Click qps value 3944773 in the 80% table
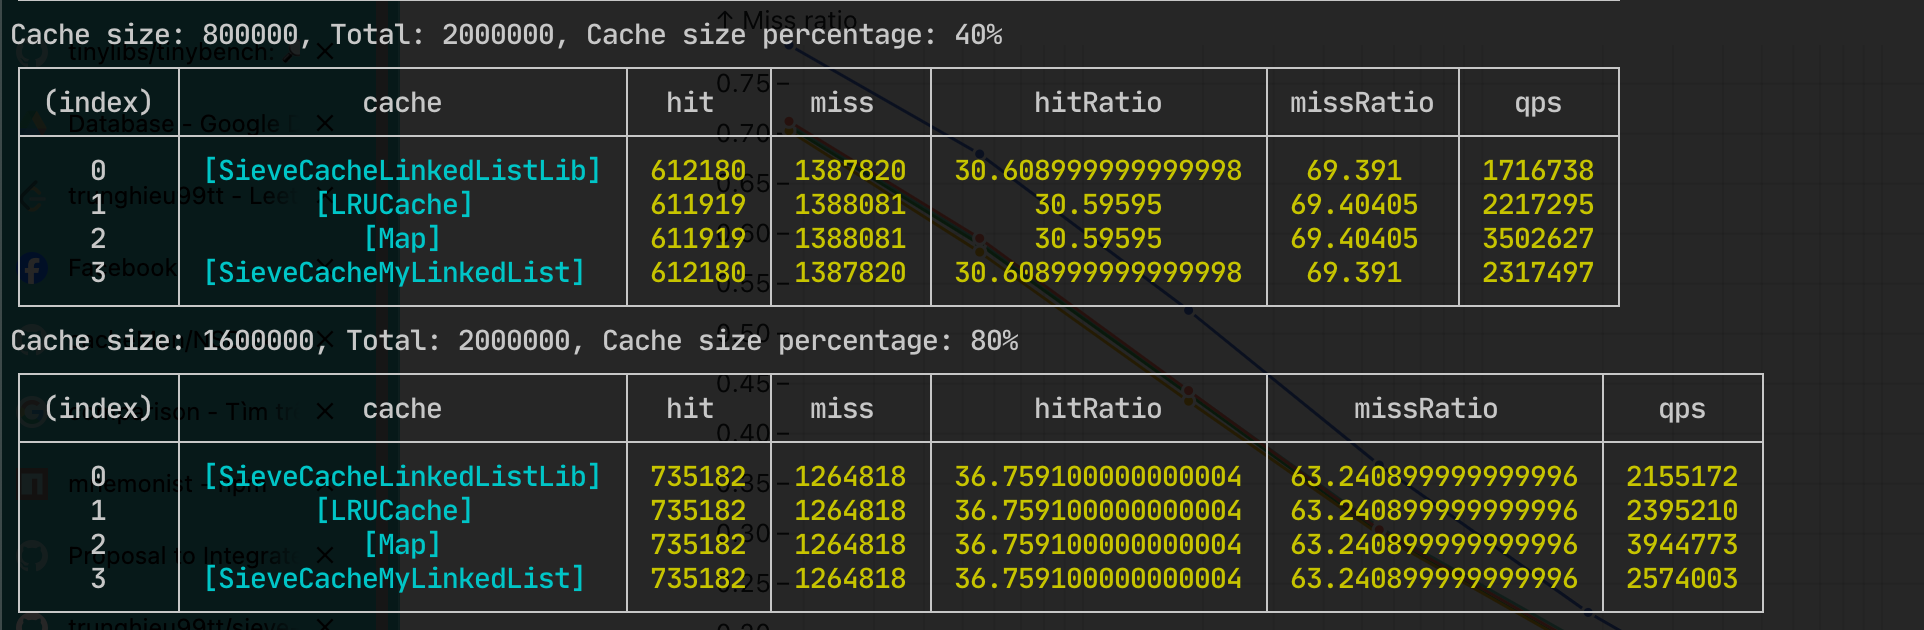Screen dimensions: 1924x630 click(x=1681, y=545)
